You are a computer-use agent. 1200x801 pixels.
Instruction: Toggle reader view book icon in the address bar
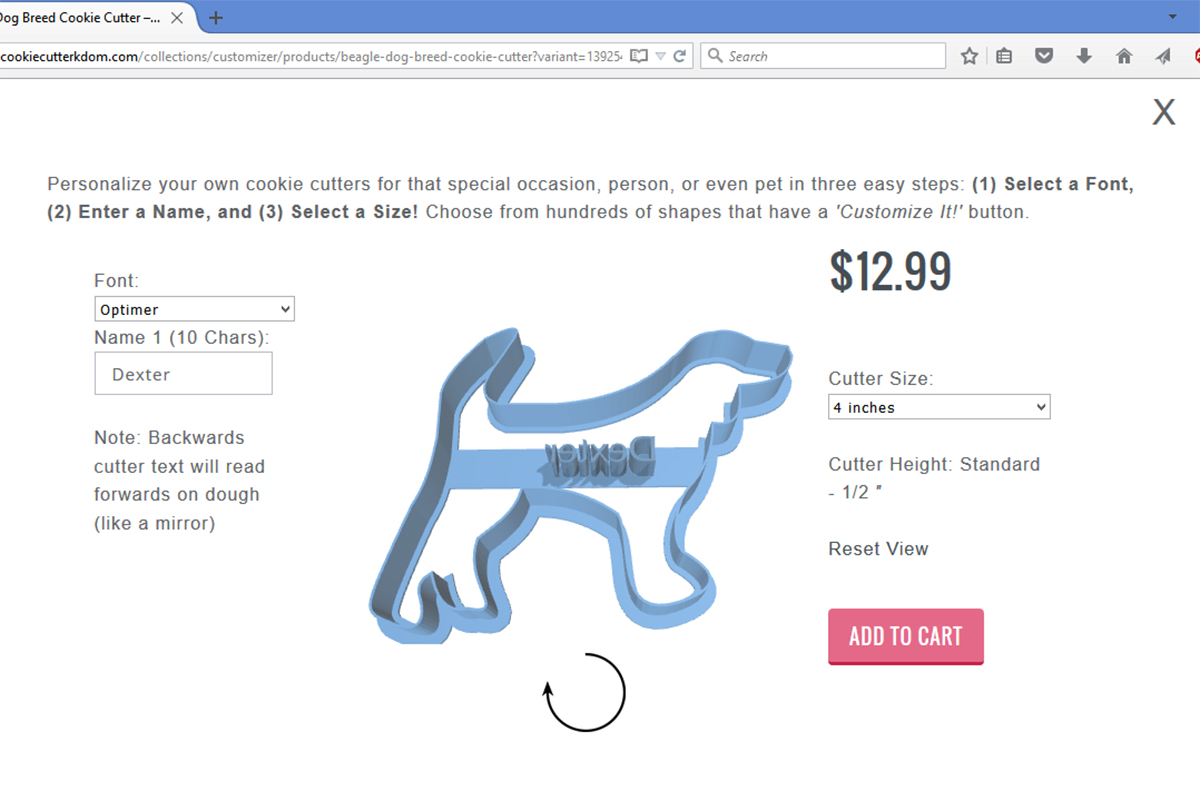coord(639,56)
